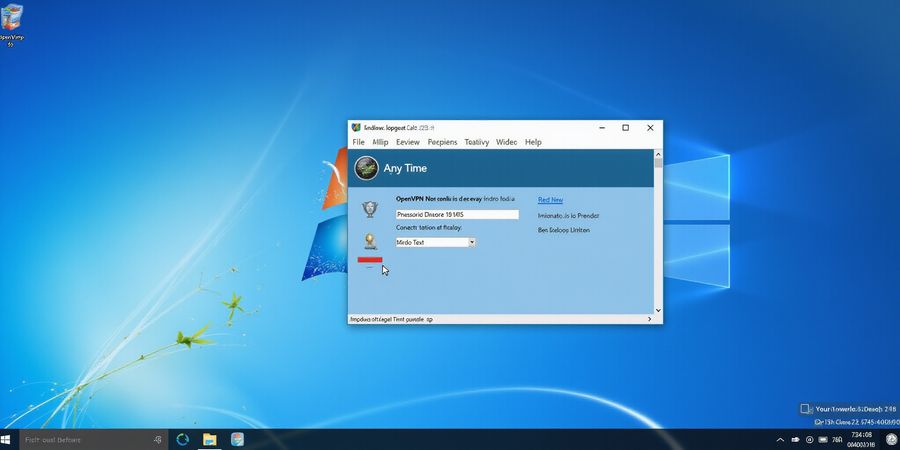Click the red bar button

[370, 259]
